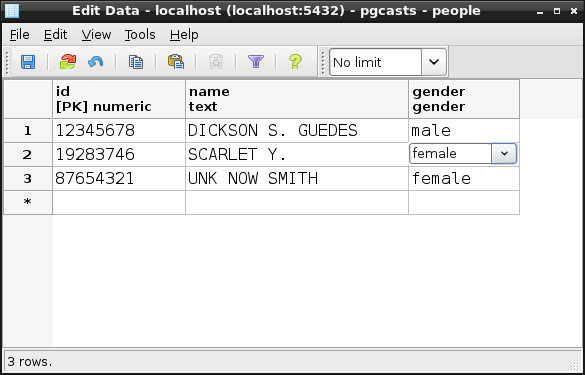Image resolution: width=585 pixels, height=375 pixels.
Task: Click the new row asterisk header
Action: pos(28,202)
